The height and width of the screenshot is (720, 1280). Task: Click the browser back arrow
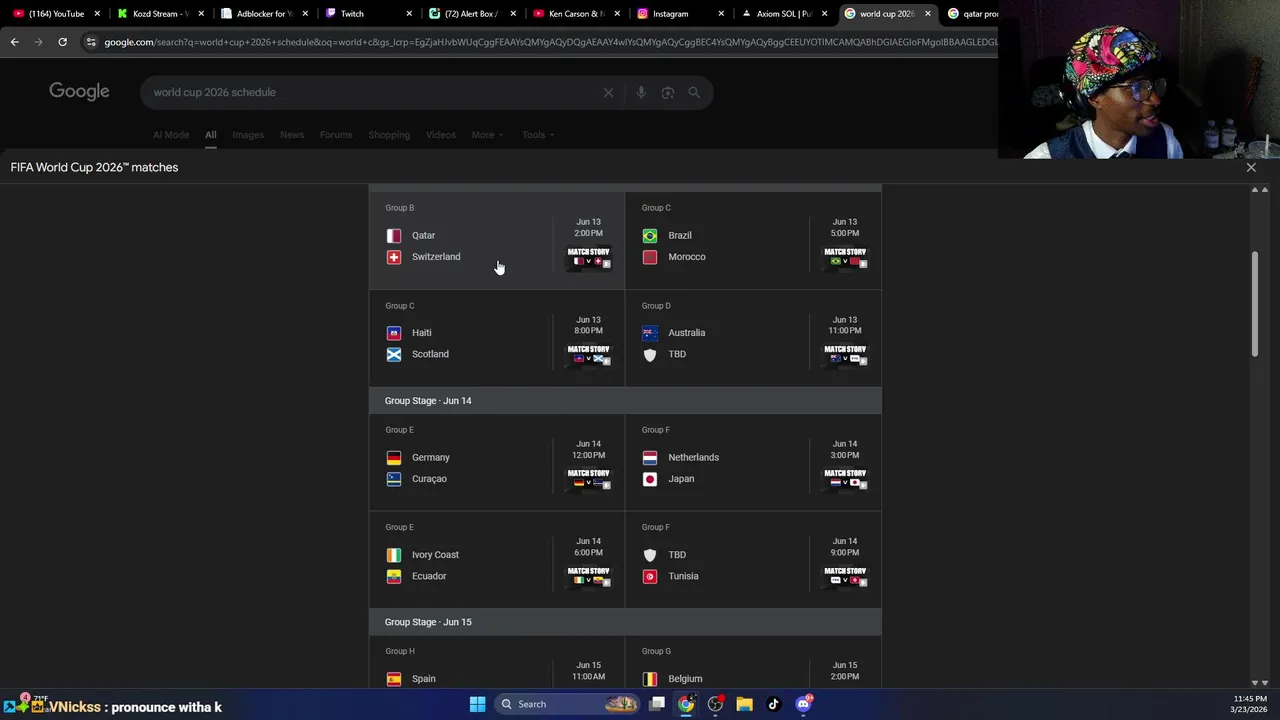pyautogui.click(x=14, y=42)
